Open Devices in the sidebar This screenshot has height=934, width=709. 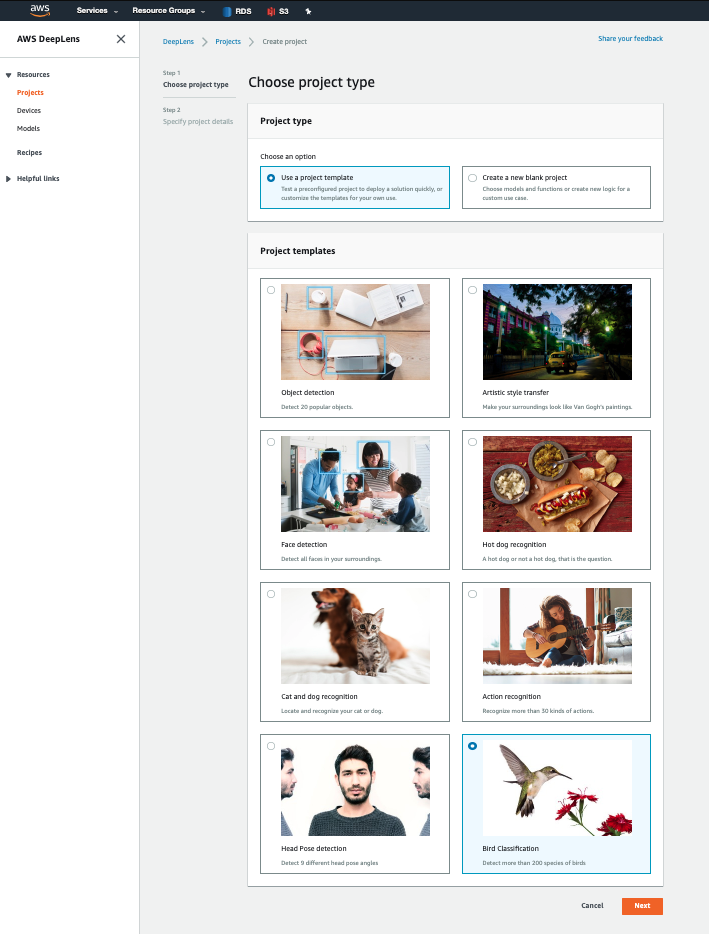[x=29, y=111]
